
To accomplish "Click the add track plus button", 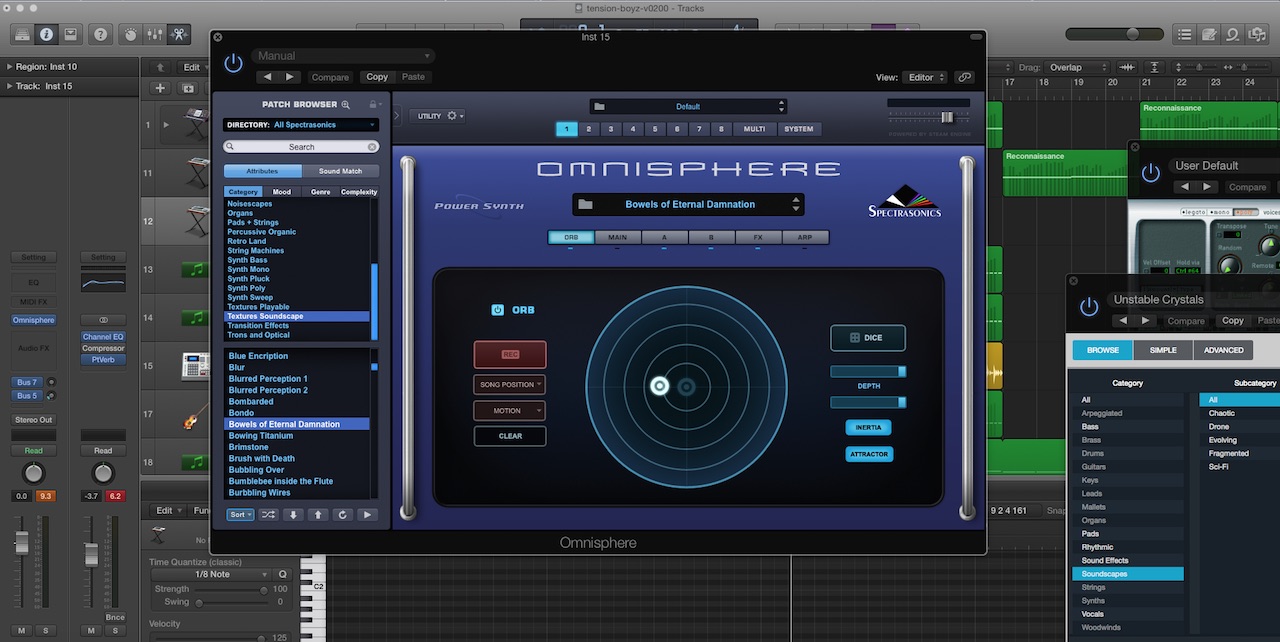I will (x=159, y=88).
